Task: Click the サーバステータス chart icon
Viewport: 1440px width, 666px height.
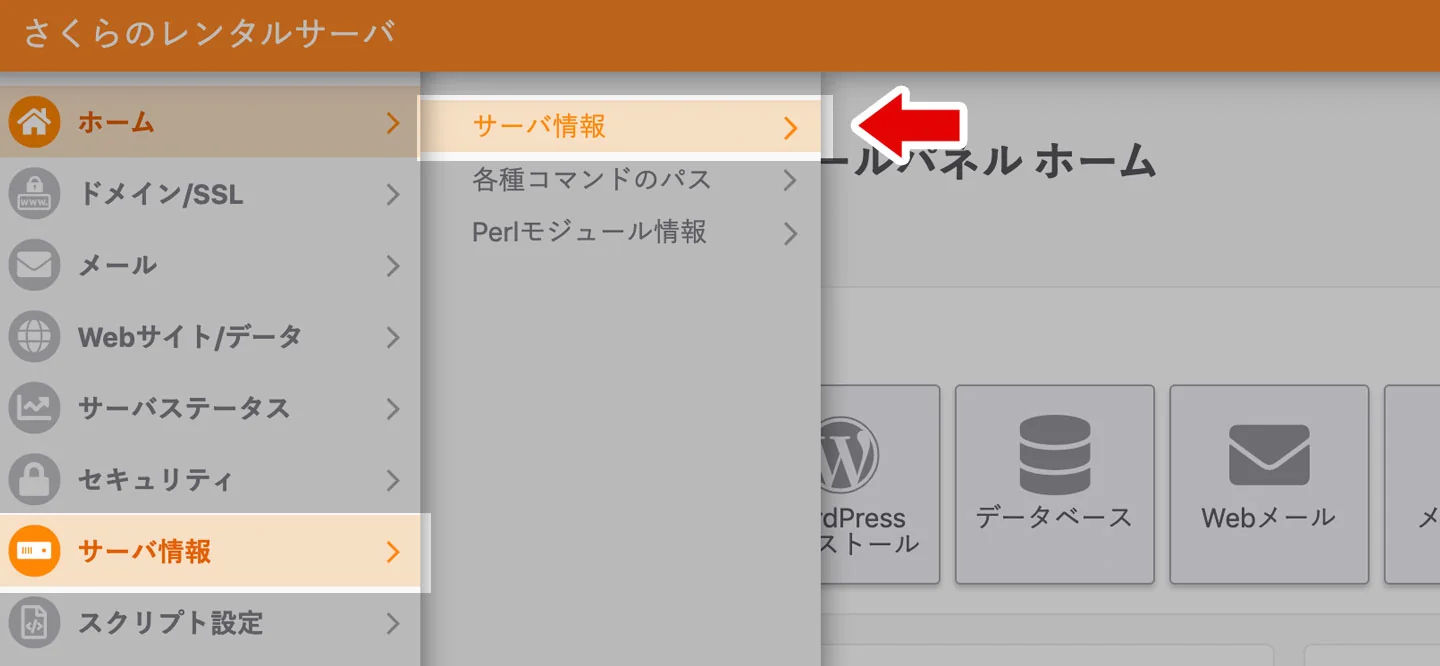Action: pos(34,408)
